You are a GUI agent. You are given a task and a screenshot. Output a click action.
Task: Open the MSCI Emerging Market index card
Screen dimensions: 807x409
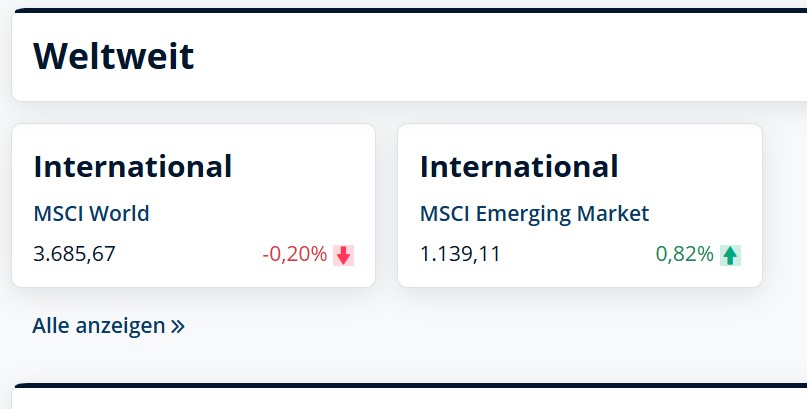(580, 205)
